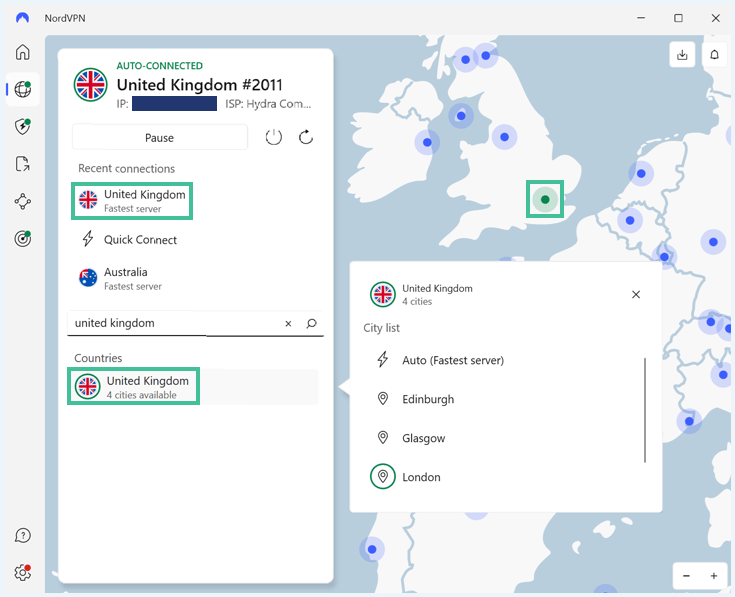Click the AUTO-CONNECTED status label
Screen dimensions: 735x597
[159, 66]
